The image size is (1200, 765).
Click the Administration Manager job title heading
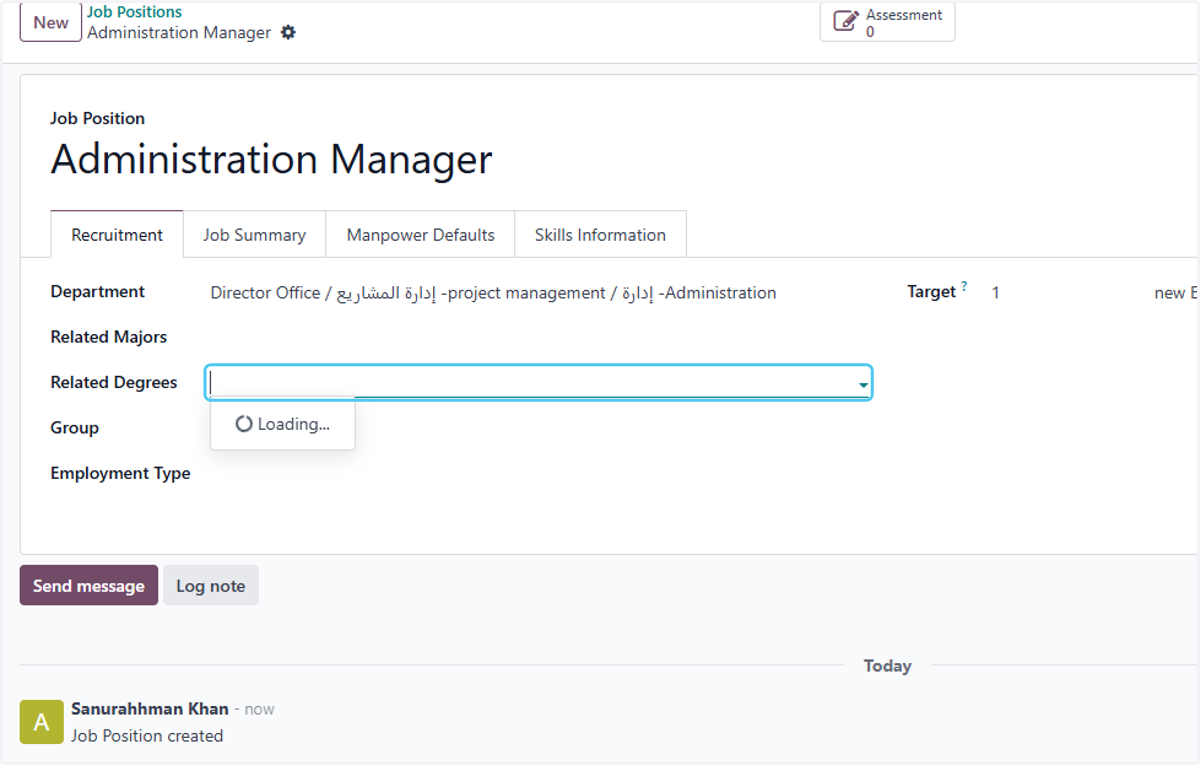click(x=272, y=160)
